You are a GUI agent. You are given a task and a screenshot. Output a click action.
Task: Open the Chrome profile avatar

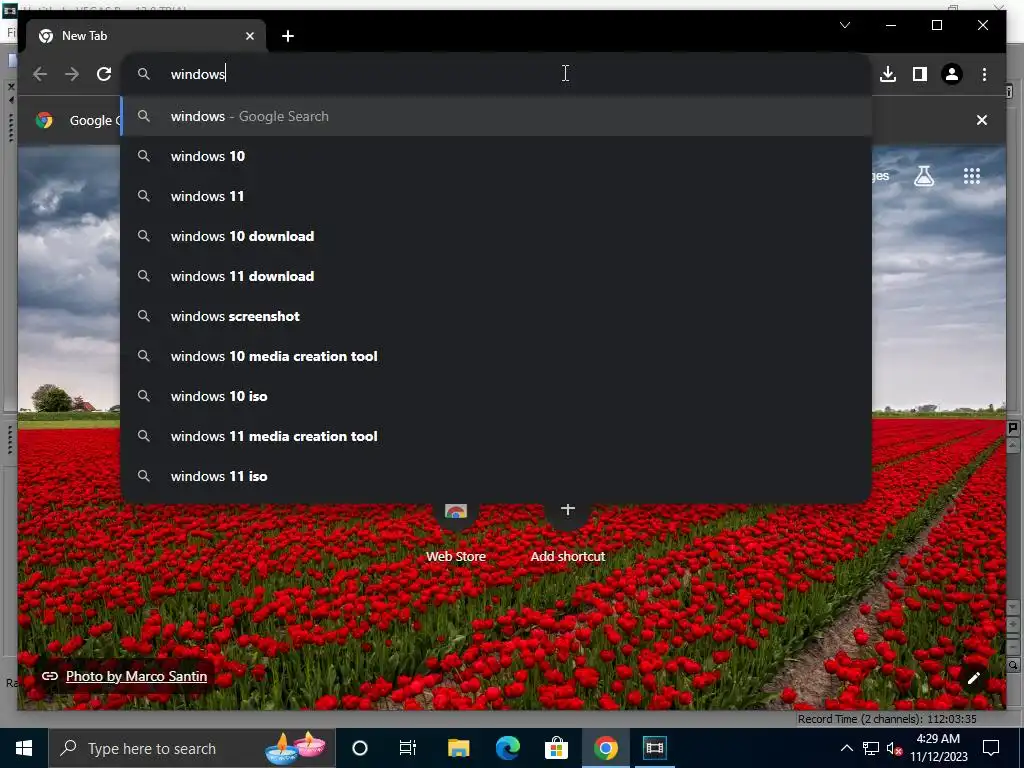(952, 74)
